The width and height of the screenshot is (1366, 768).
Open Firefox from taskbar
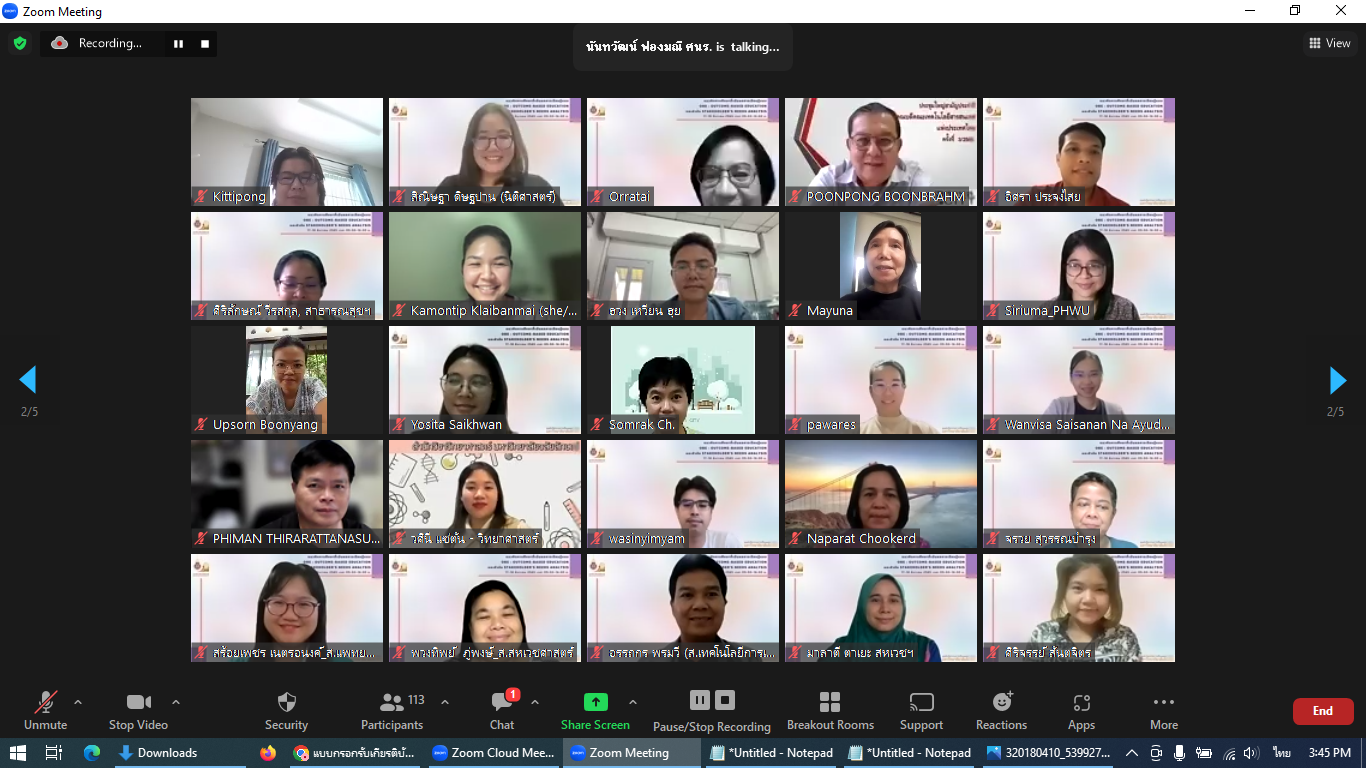(267, 753)
